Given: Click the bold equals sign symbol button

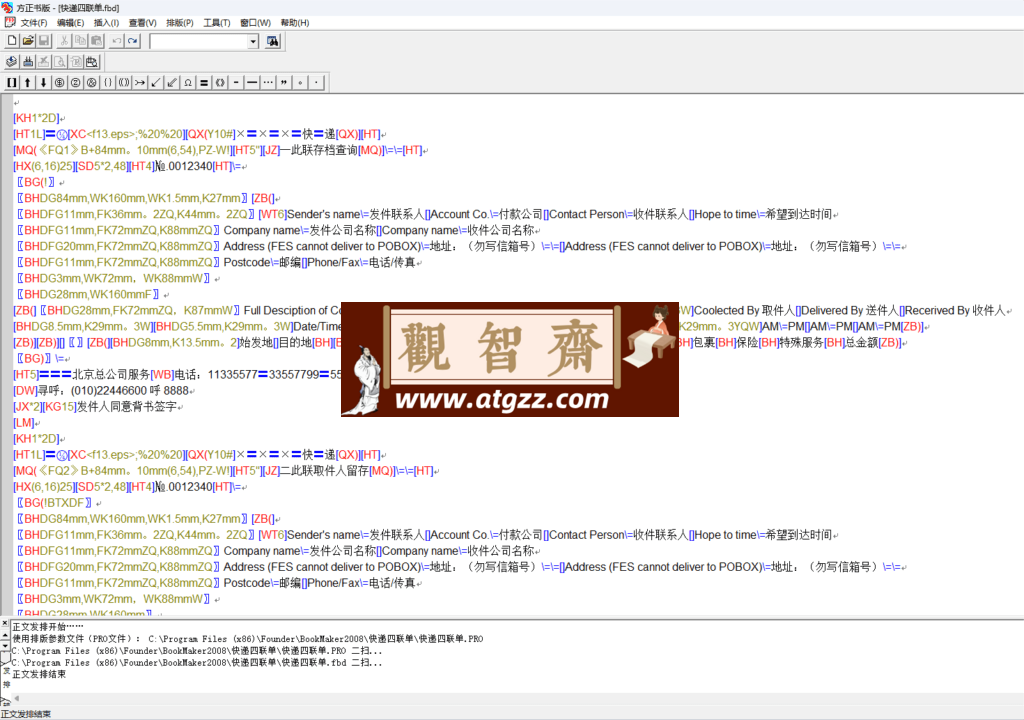Looking at the screenshot, I should tap(204, 82).
